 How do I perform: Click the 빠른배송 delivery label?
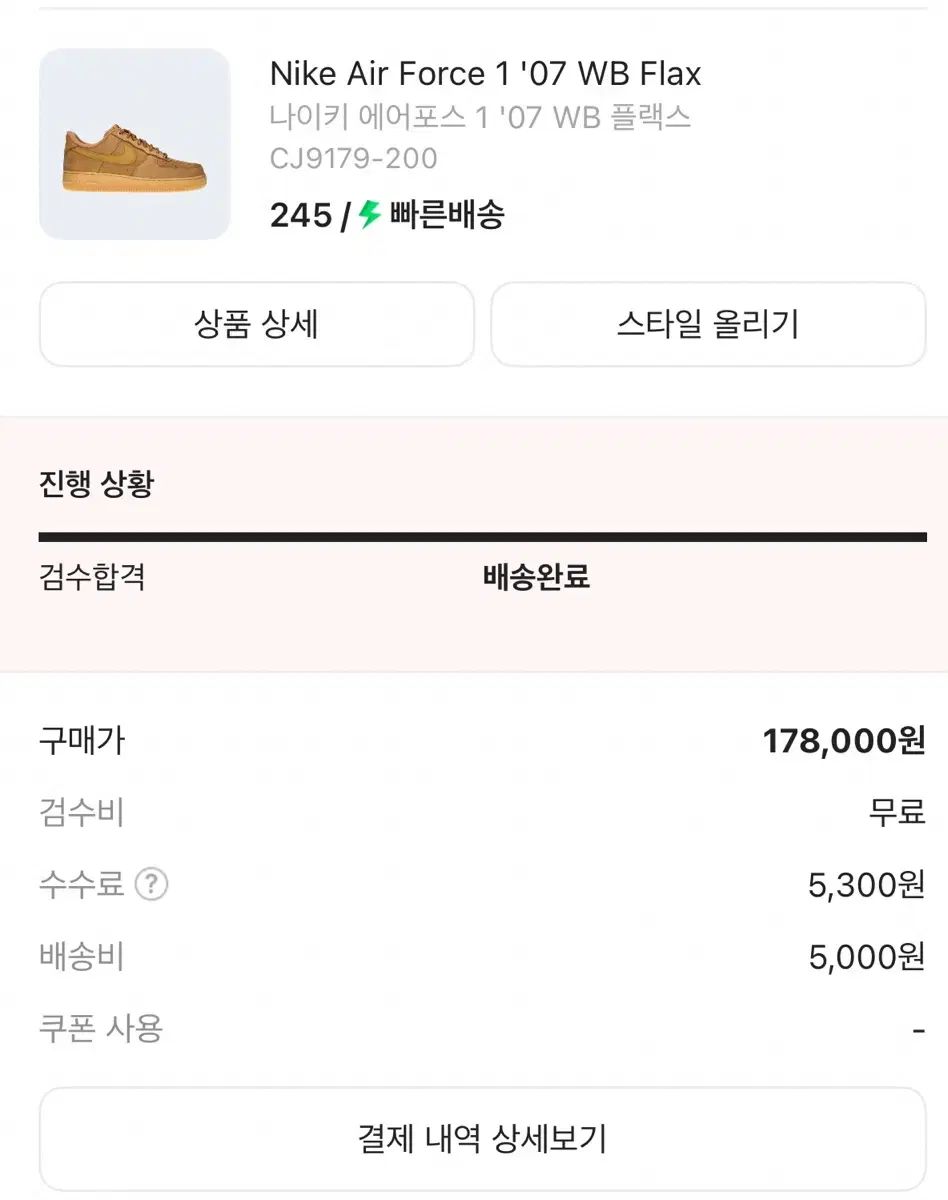click(x=447, y=215)
